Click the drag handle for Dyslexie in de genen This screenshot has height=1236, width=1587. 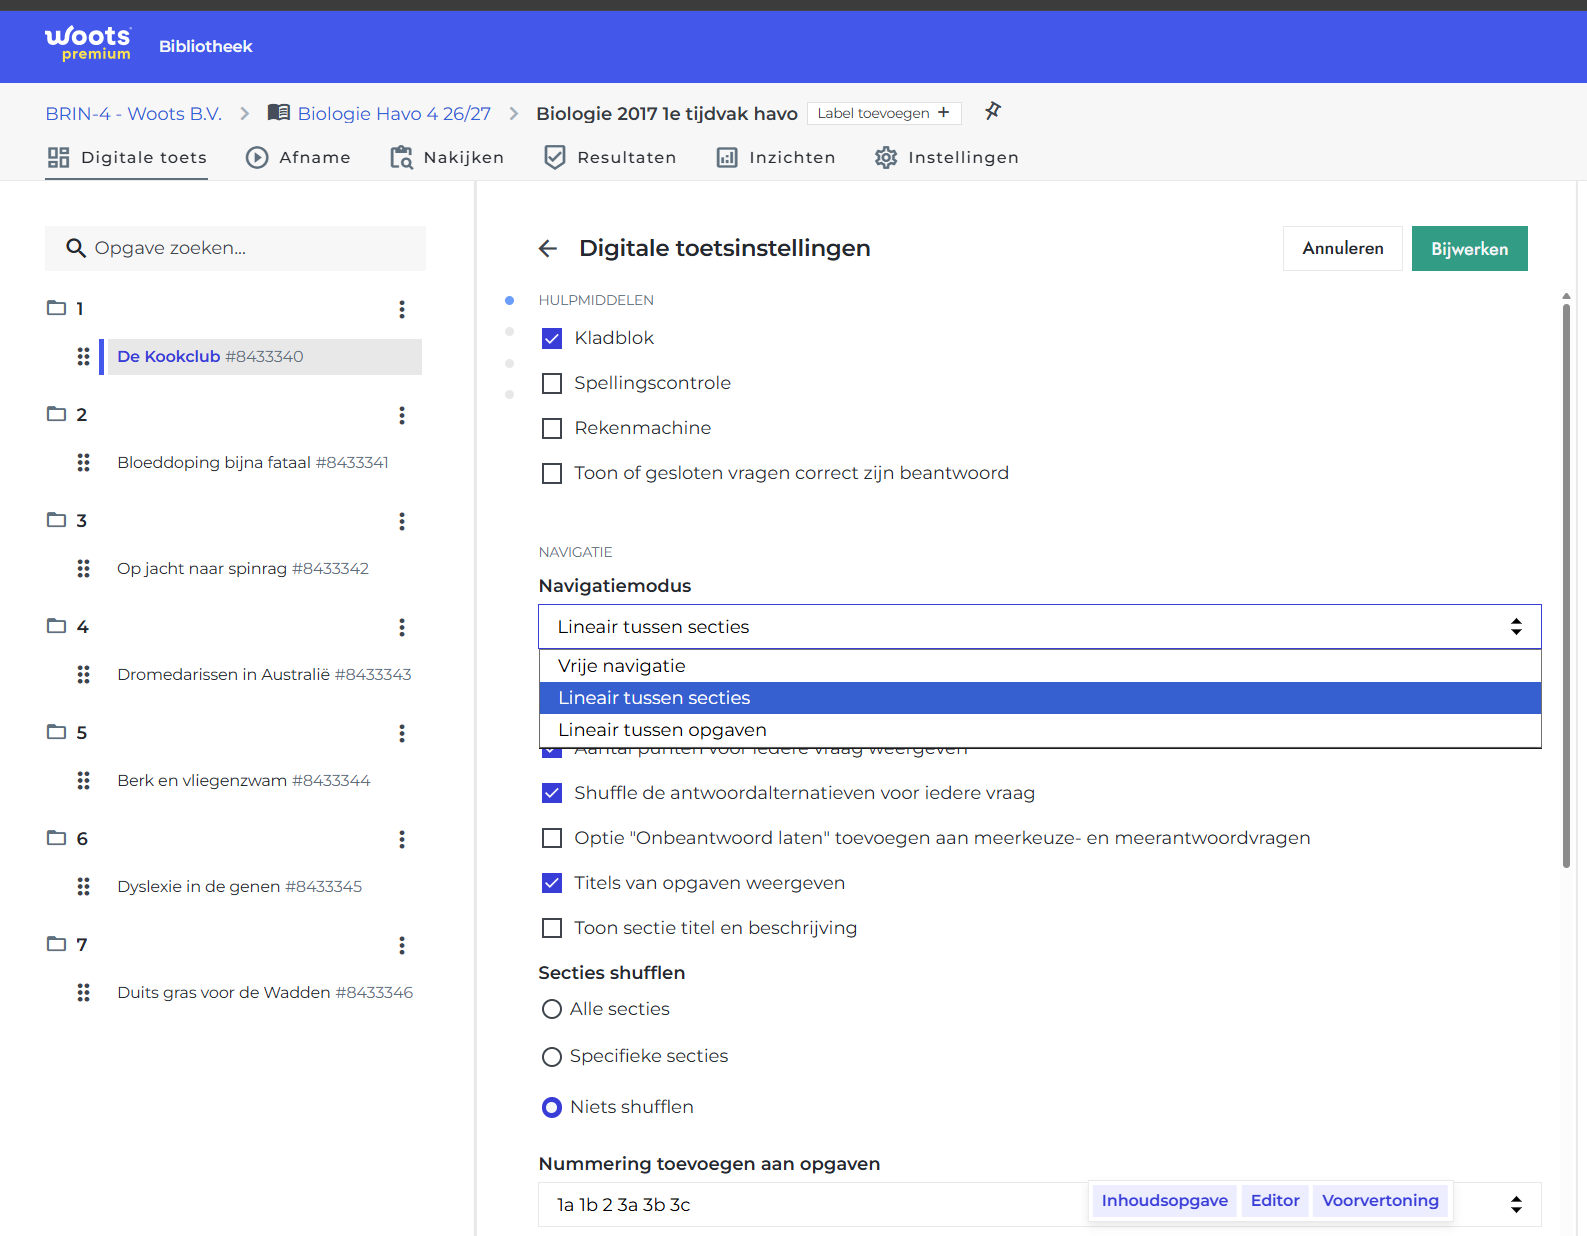pos(84,886)
